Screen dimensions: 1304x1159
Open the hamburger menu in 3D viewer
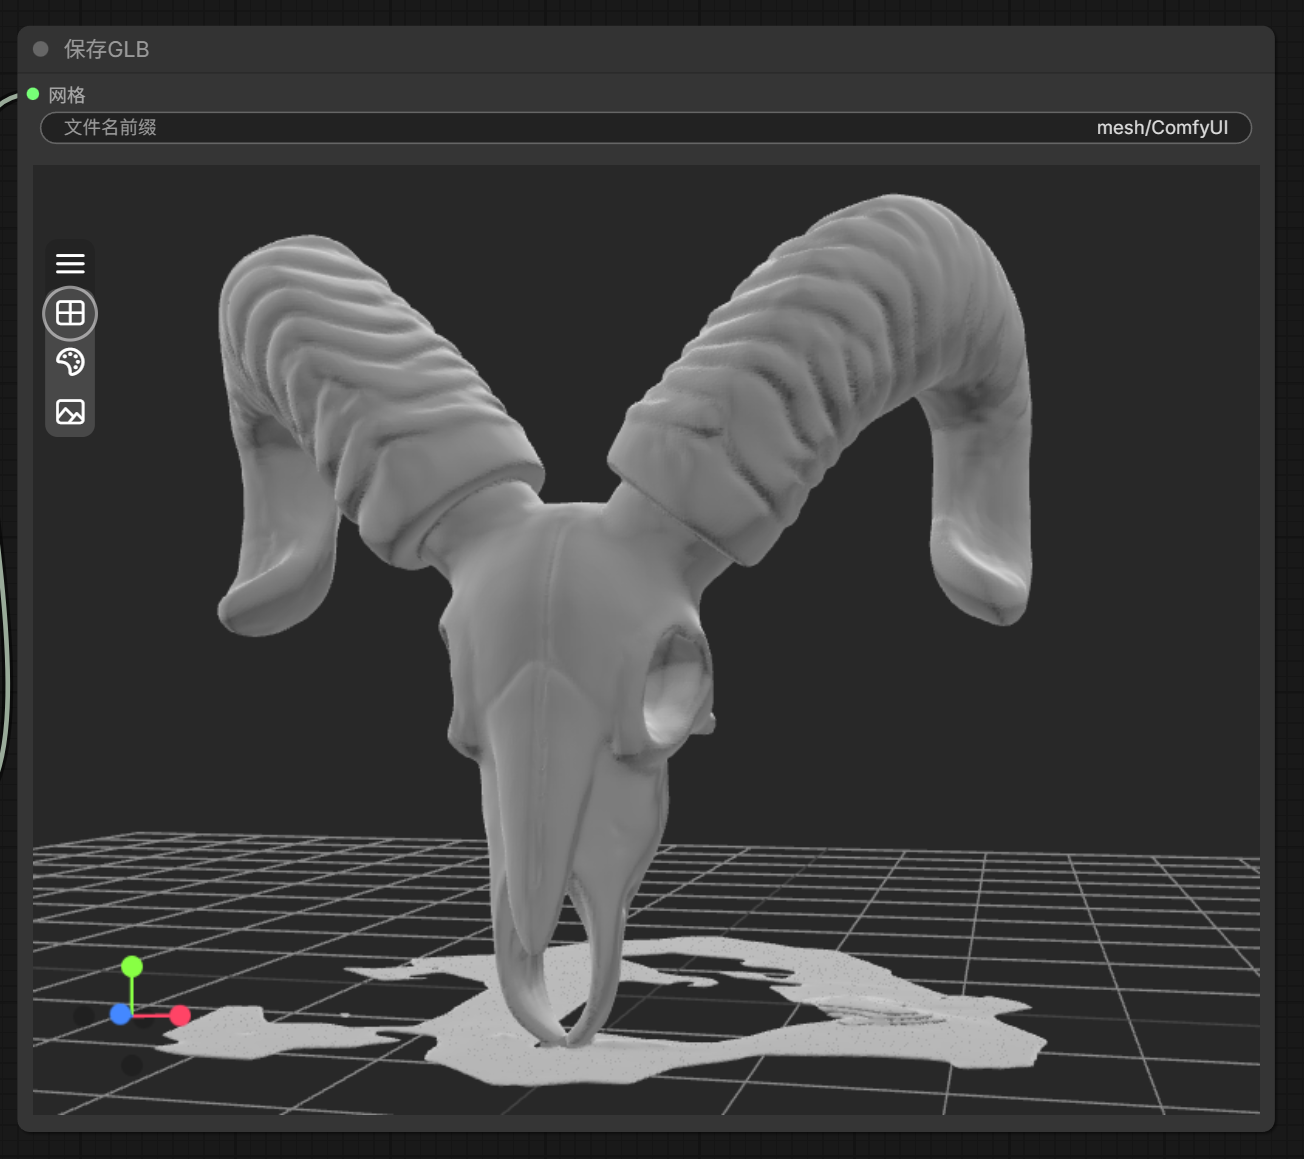tap(70, 264)
